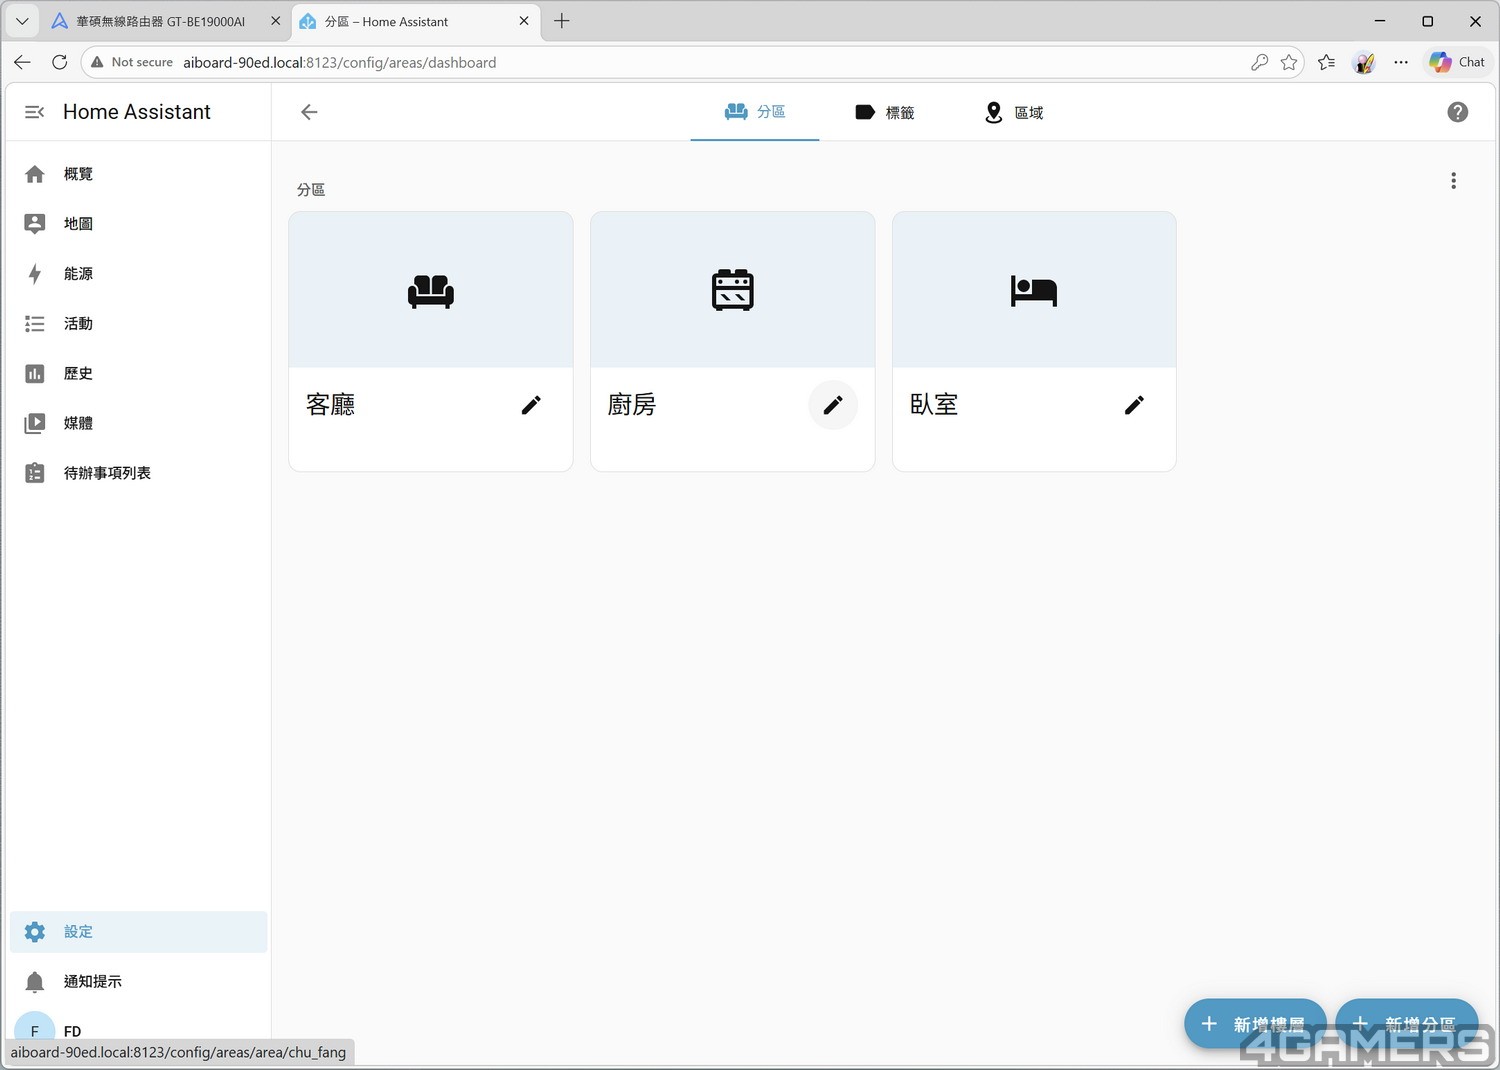
Task: Collapse the Home Assistant sidebar menu
Action: pos(34,112)
